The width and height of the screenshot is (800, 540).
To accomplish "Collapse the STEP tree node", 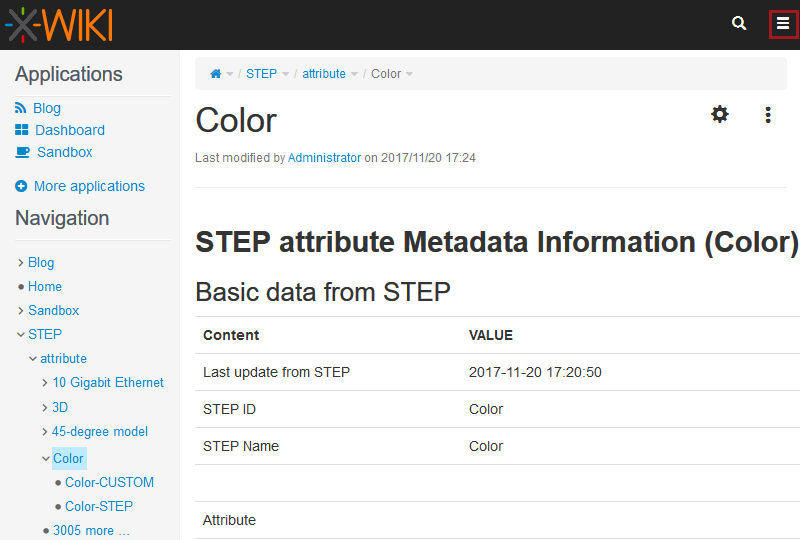I will 21,335.
